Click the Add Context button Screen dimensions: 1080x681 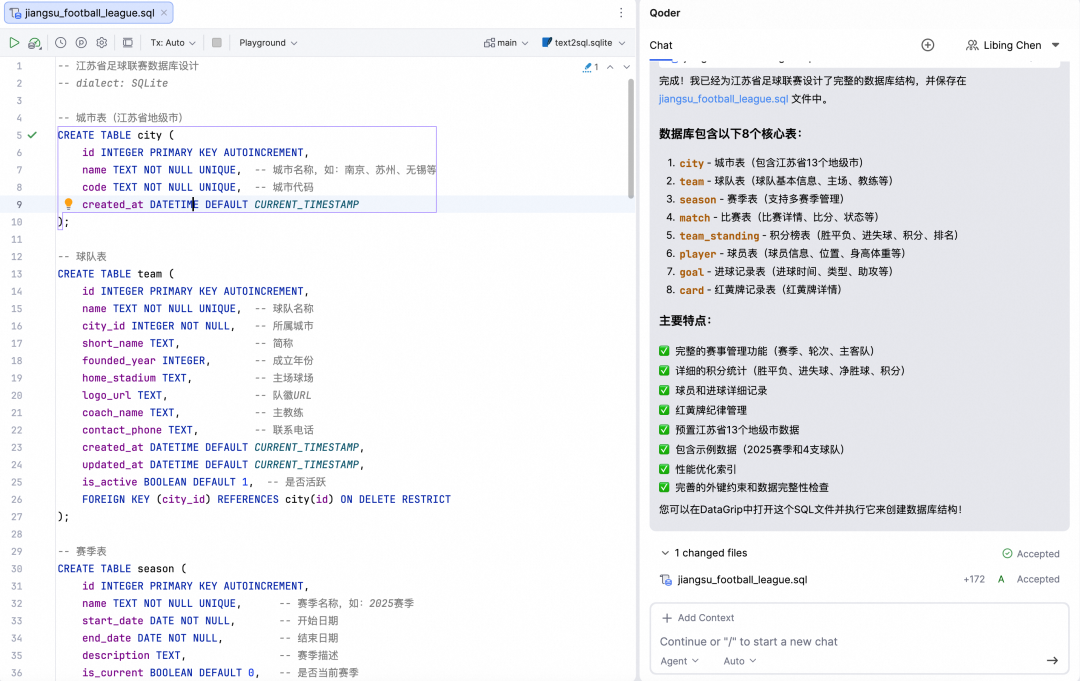(698, 618)
